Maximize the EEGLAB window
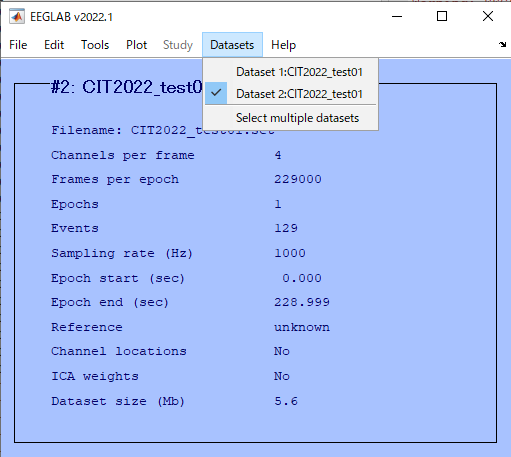 442,16
